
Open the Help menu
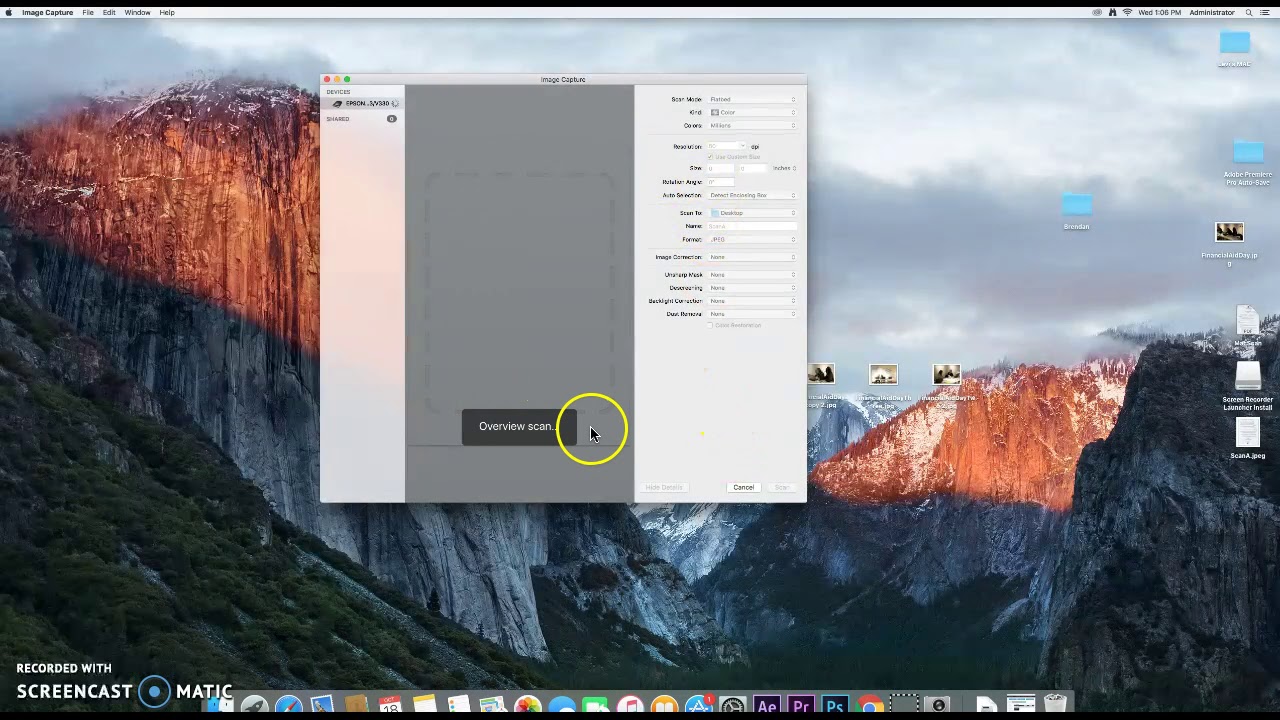coord(167,12)
